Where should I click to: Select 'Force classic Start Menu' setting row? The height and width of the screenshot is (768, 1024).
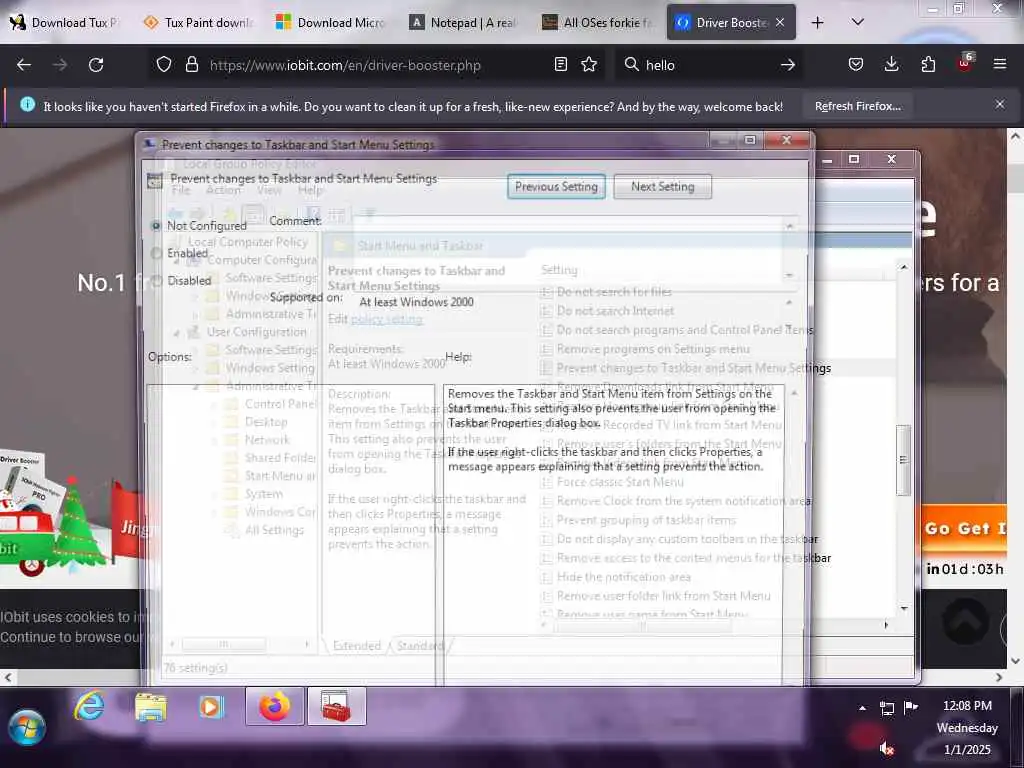click(620, 482)
